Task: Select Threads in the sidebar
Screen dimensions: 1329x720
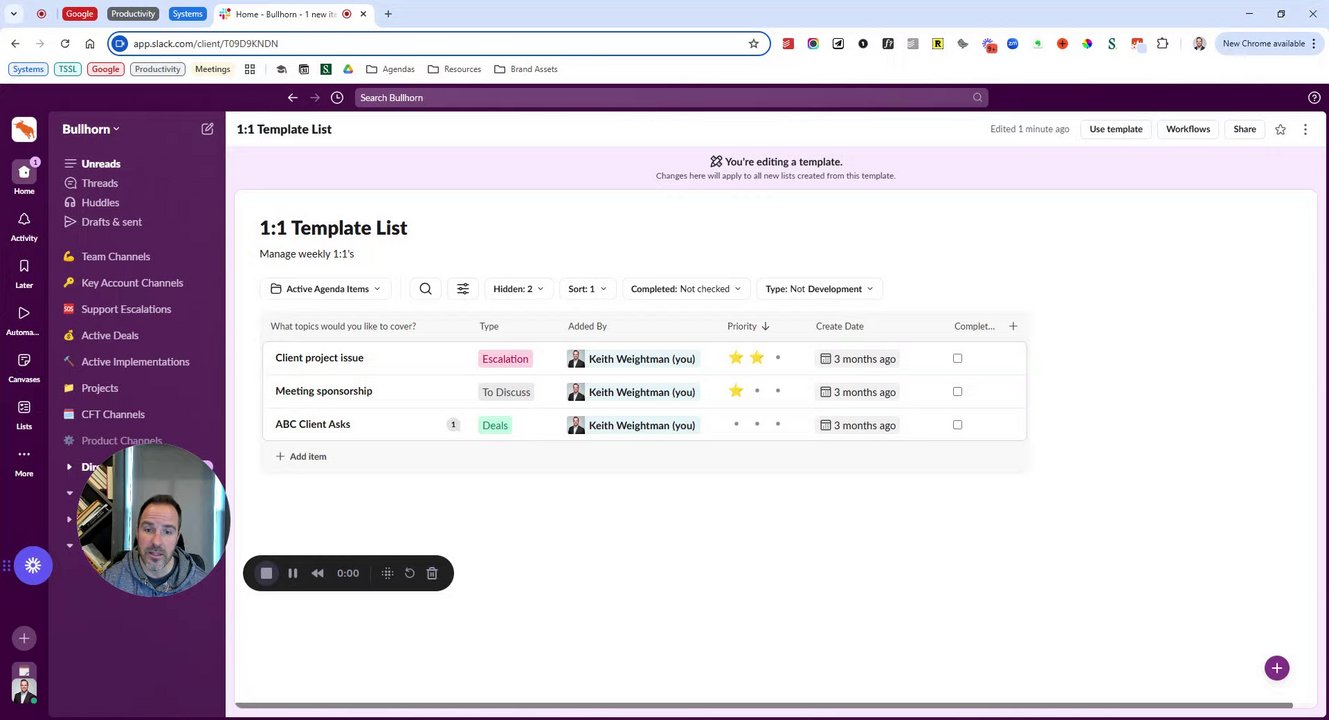Action: (x=99, y=183)
